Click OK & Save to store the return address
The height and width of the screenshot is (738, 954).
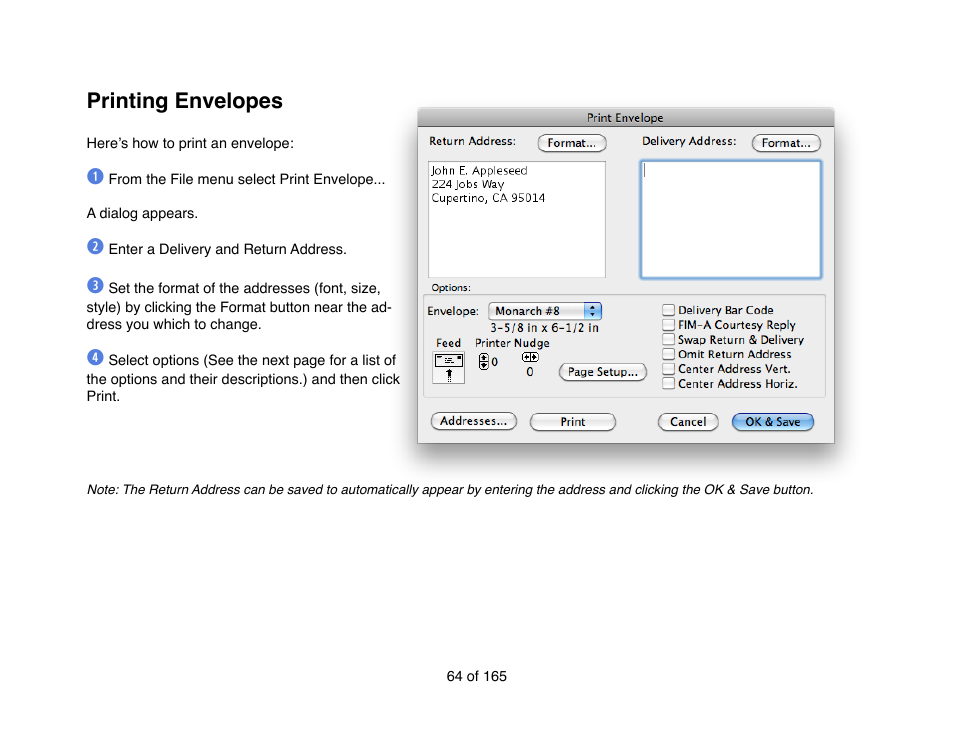[772, 421]
